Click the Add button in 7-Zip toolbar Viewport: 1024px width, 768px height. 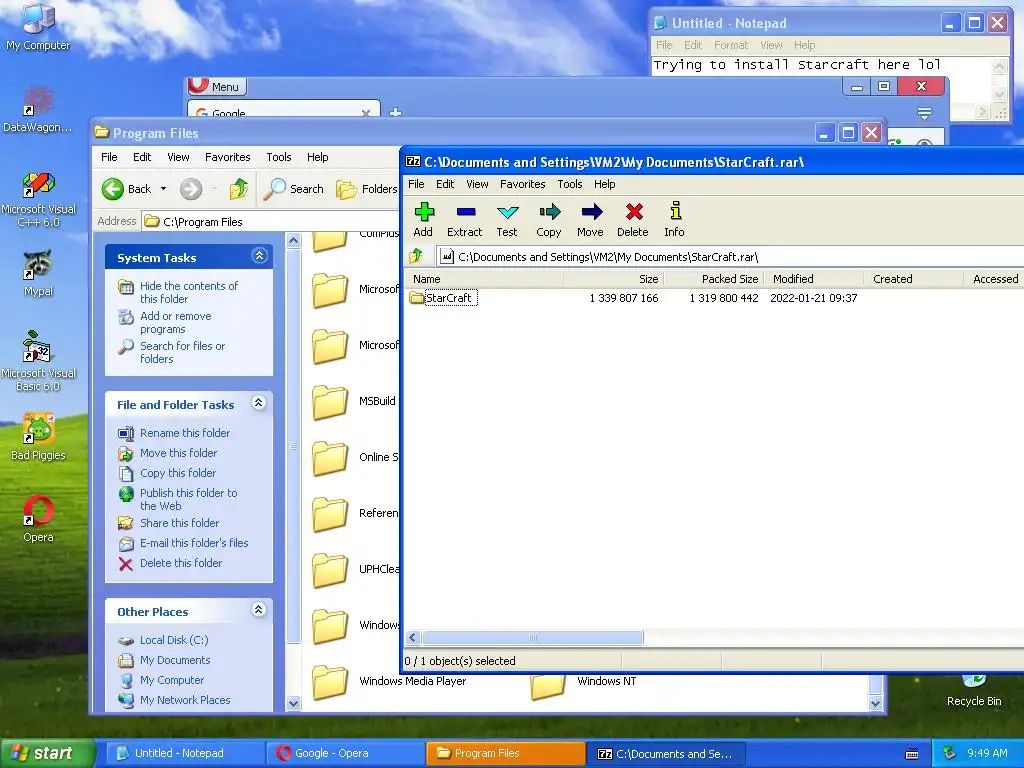click(x=423, y=219)
